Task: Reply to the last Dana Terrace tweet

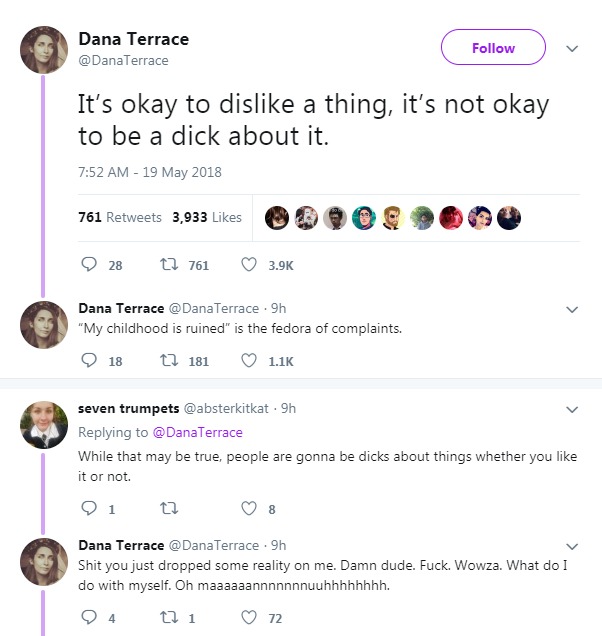Action: pos(88,618)
